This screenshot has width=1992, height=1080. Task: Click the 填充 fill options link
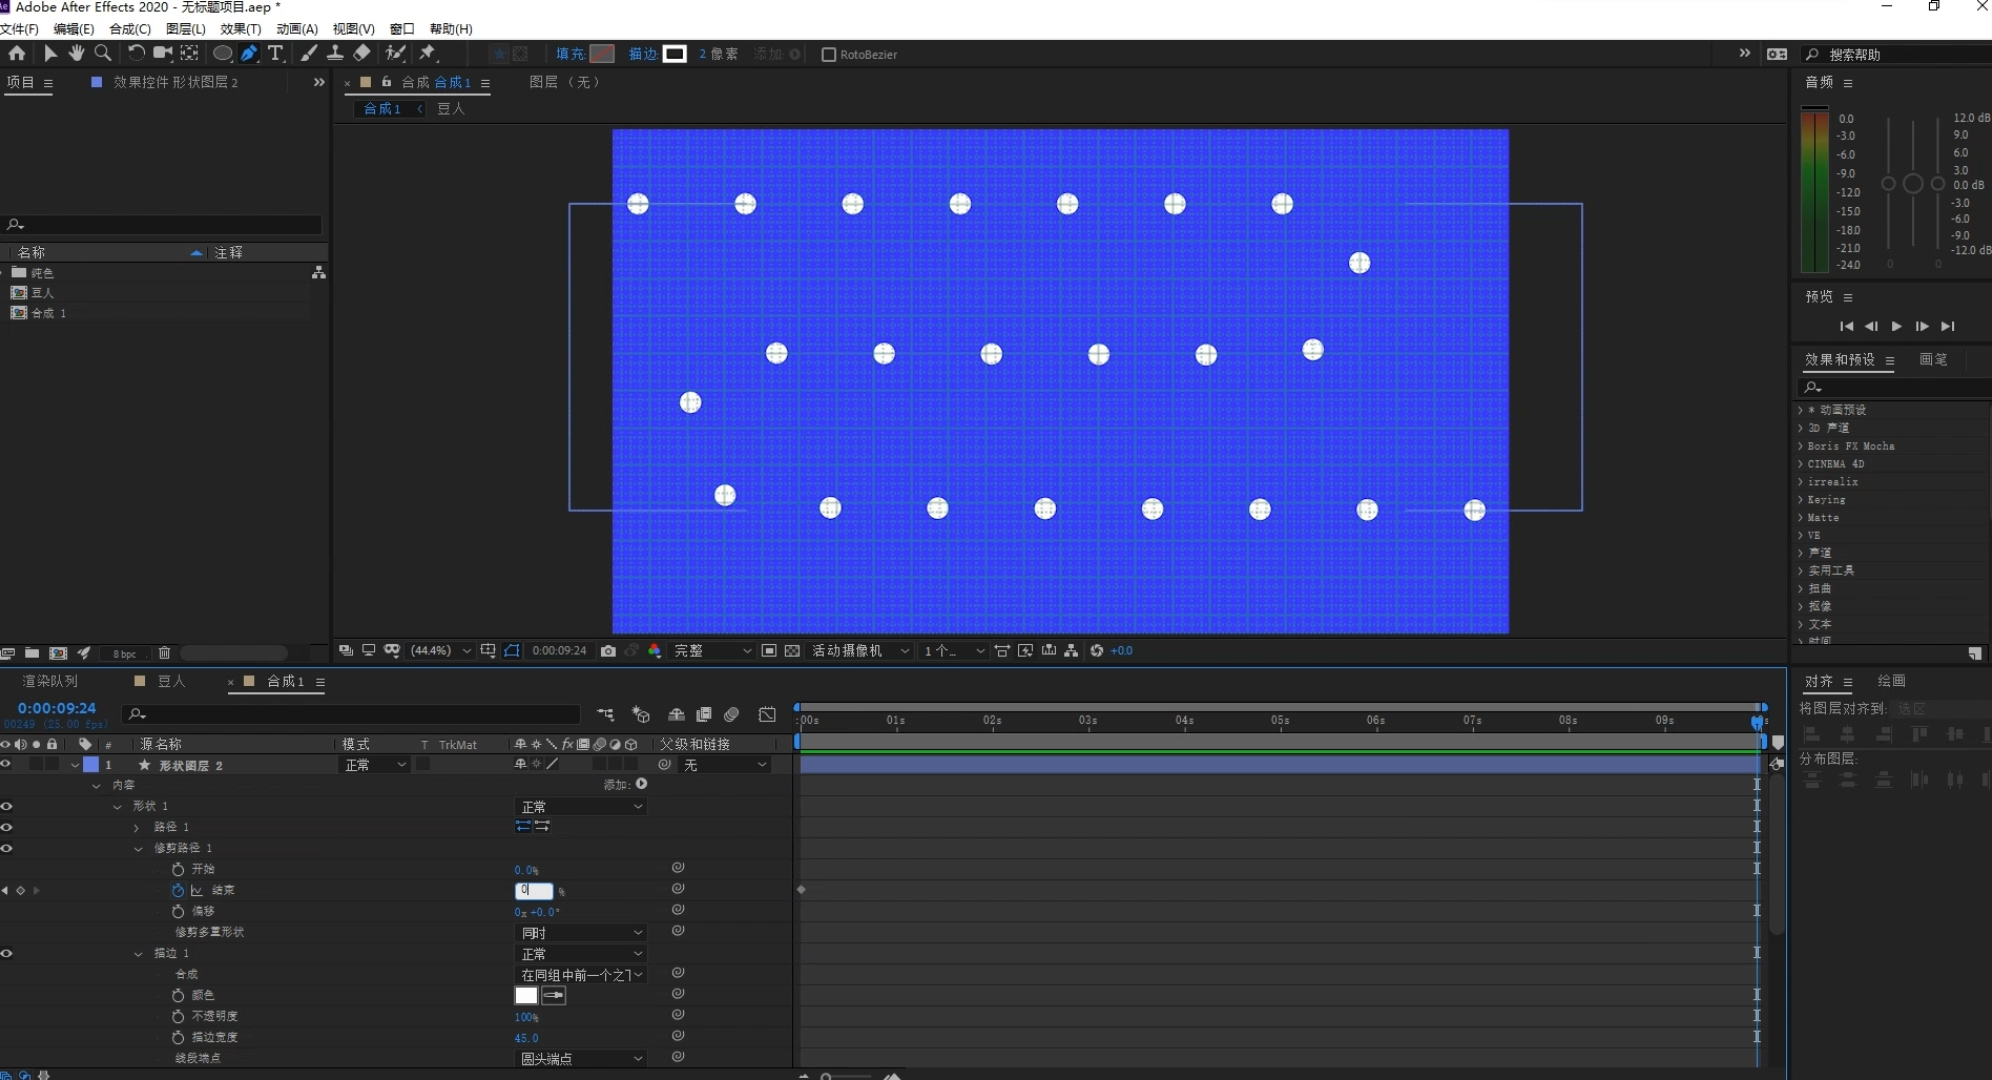tap(570, 54)
